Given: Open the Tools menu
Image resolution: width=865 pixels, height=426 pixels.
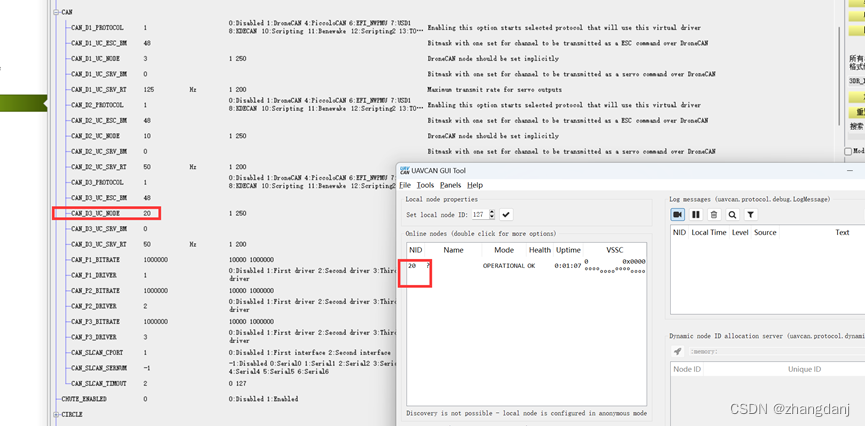Looking at the screenshot, I should 425,185.
